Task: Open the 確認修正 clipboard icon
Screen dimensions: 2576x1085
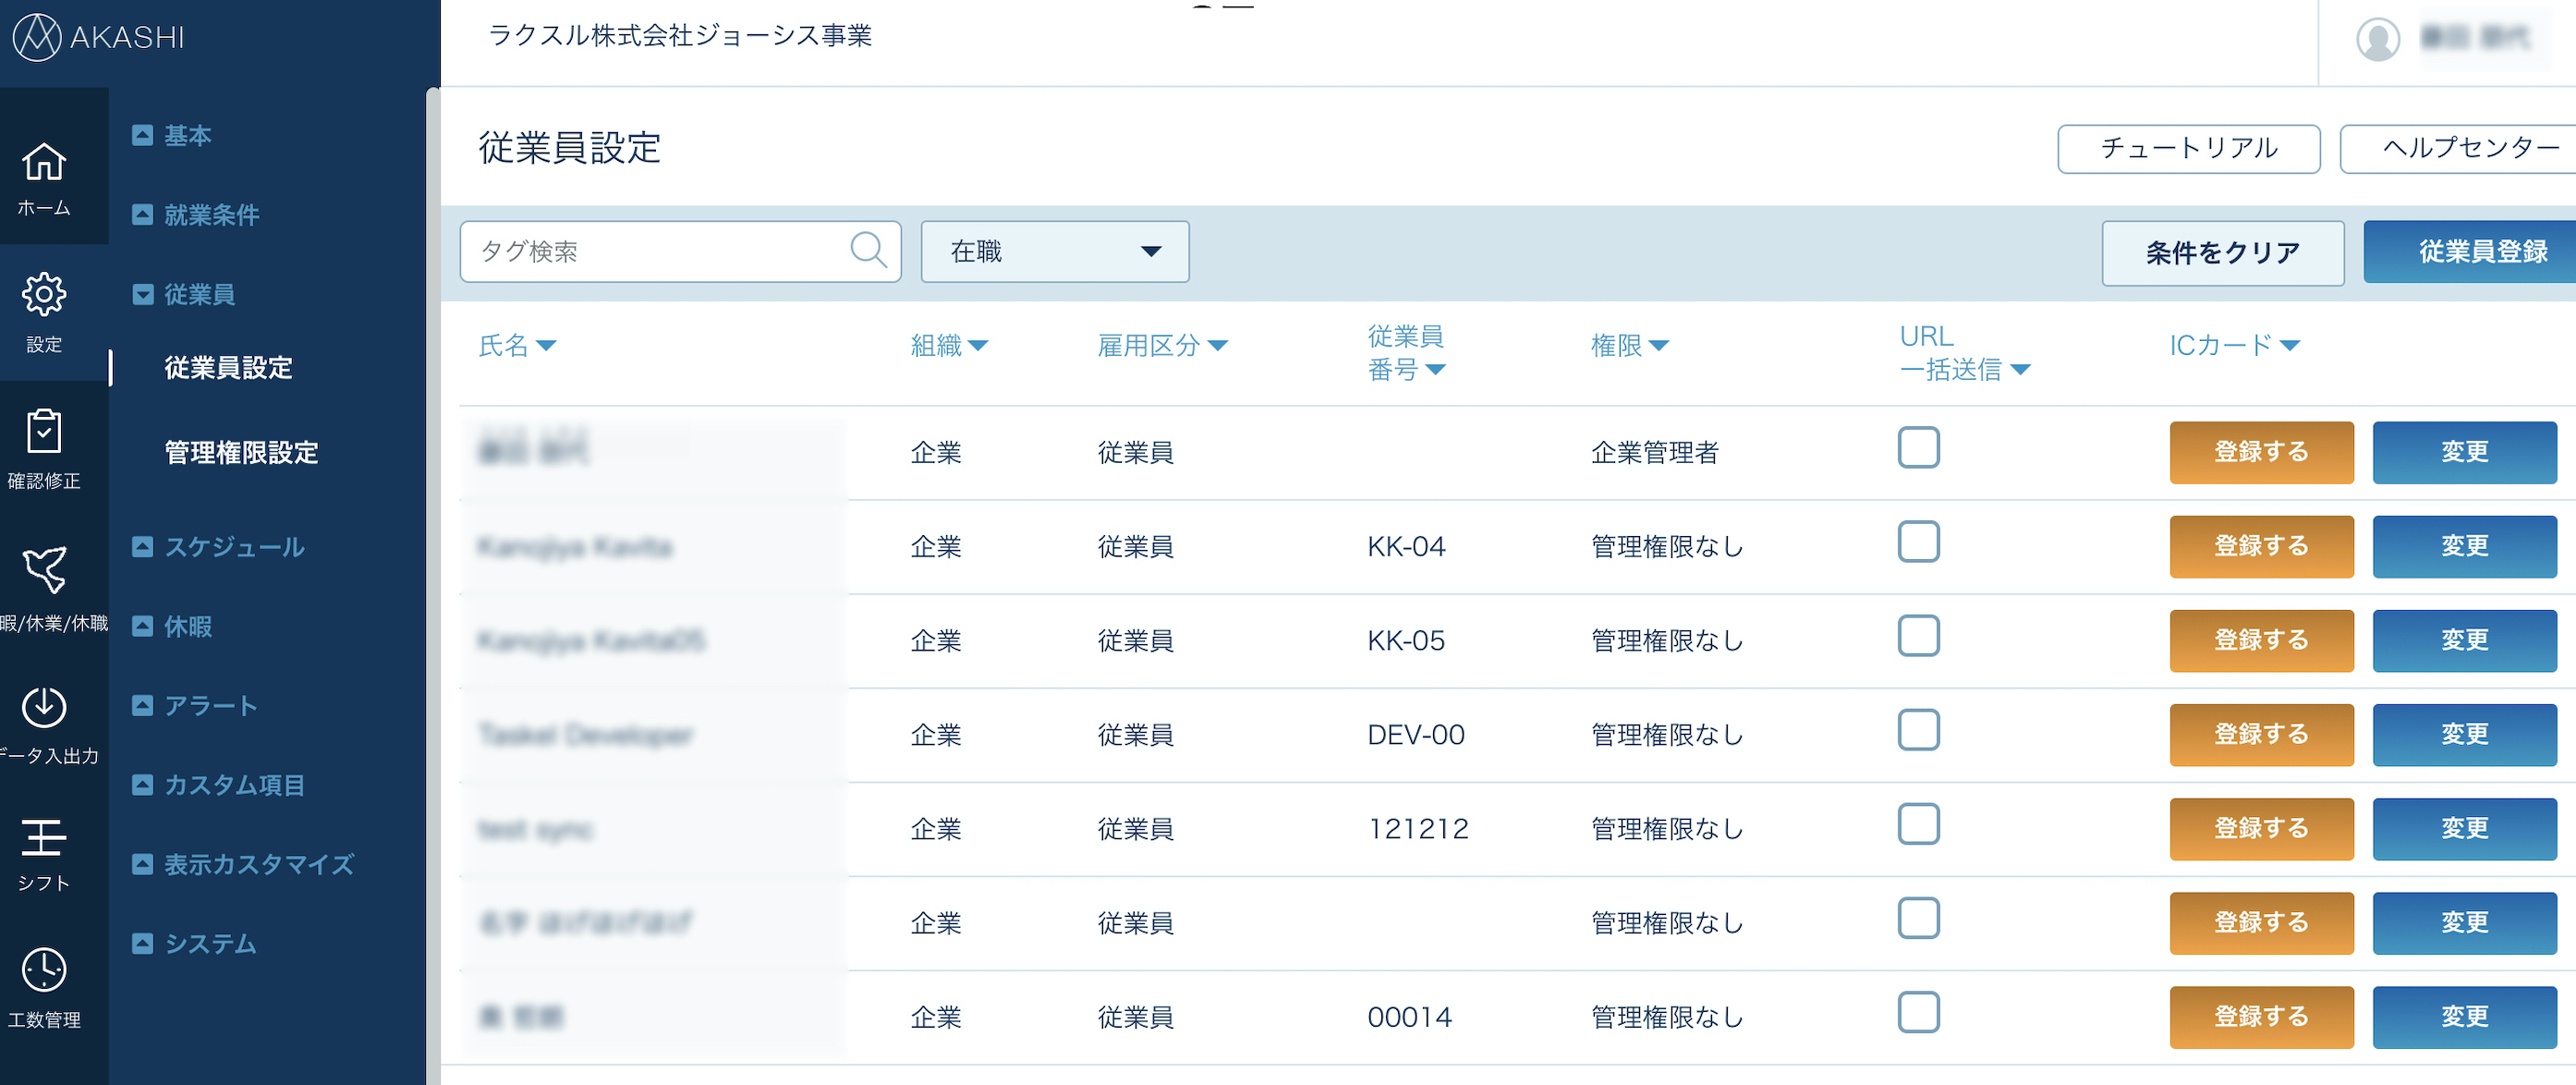Action: (44, 432)
